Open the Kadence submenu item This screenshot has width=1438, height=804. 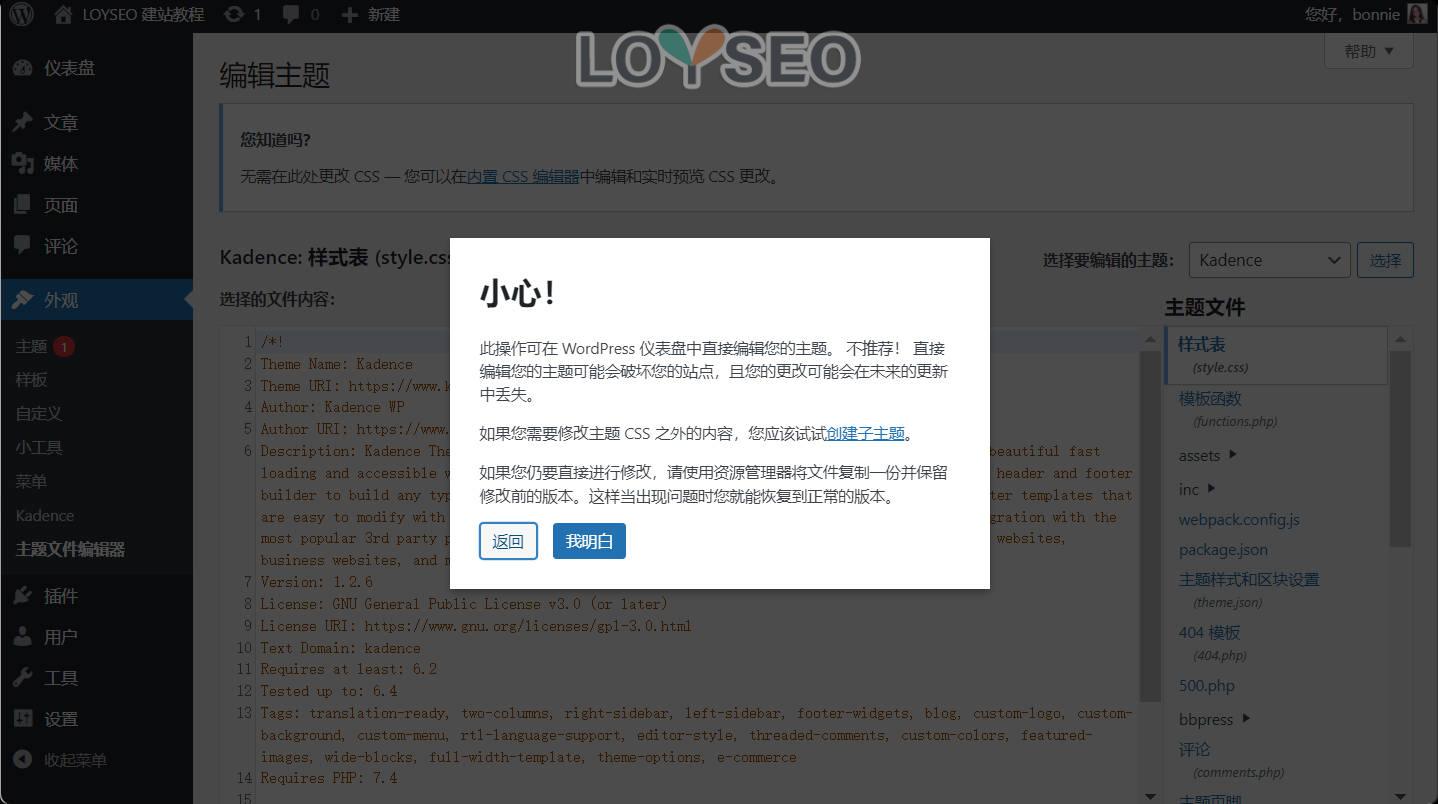[x=45, y=515]
